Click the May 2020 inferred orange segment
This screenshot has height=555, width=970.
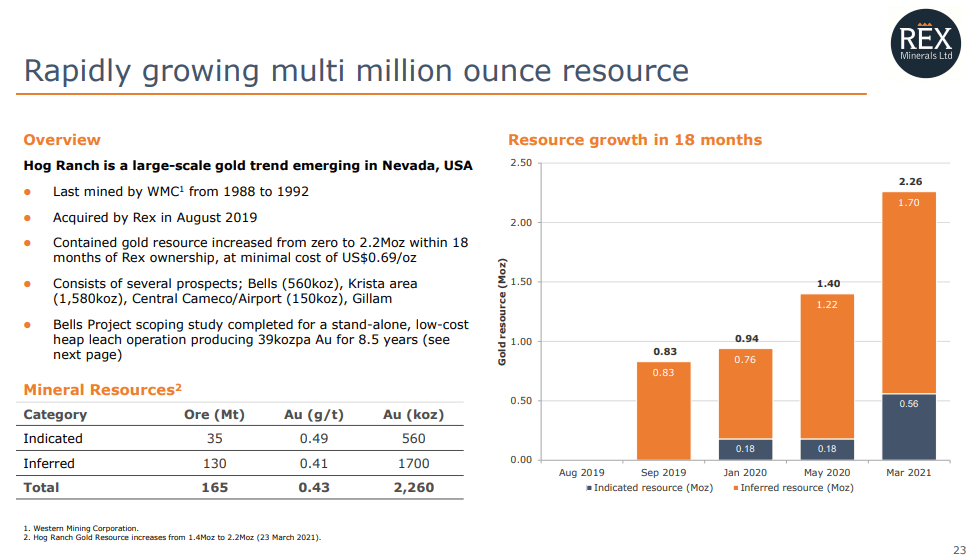(827, 366)
